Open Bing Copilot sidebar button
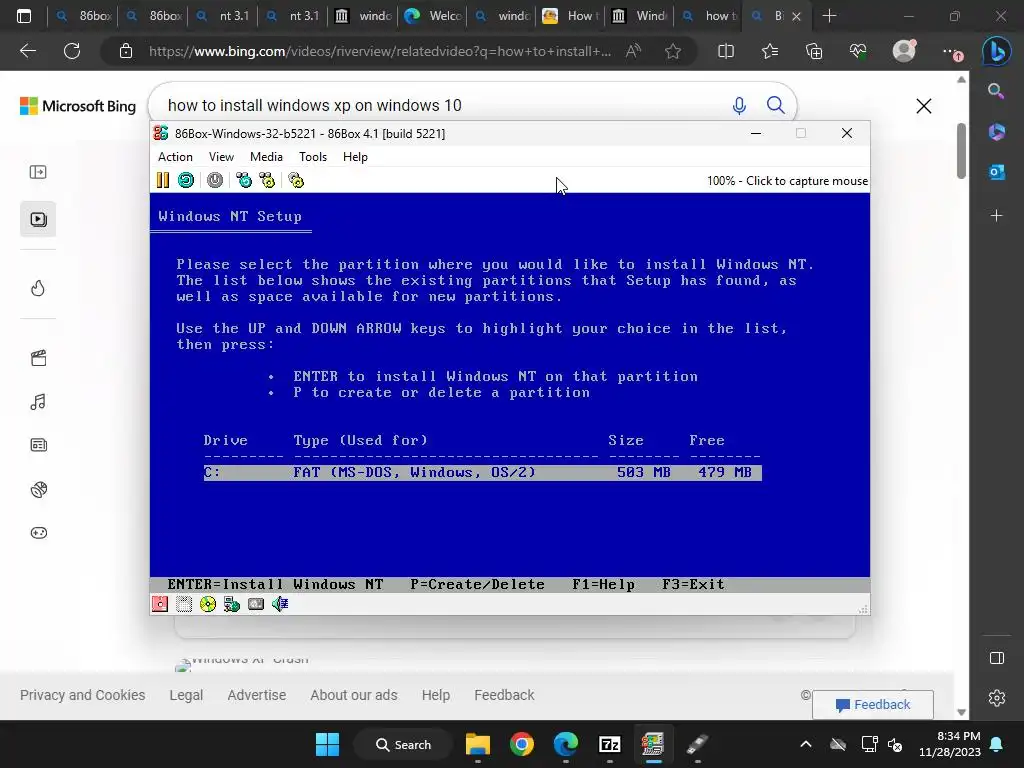This screenshot has width=1024, height=768. (997, 51)
